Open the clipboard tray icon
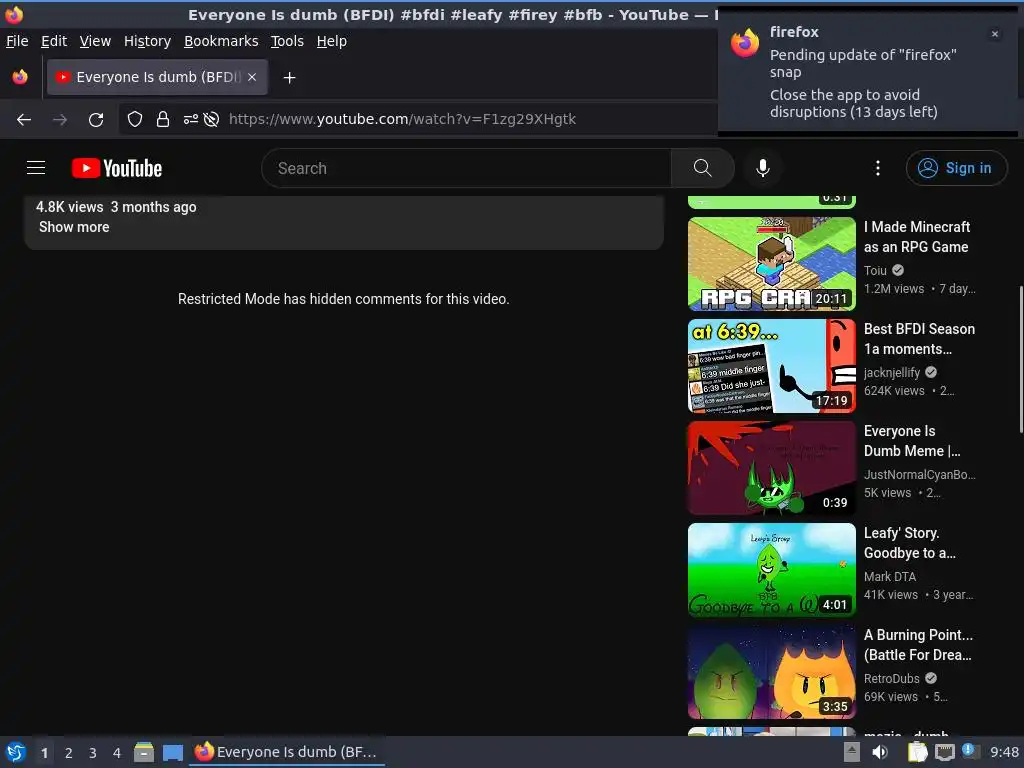 [918, 752]
